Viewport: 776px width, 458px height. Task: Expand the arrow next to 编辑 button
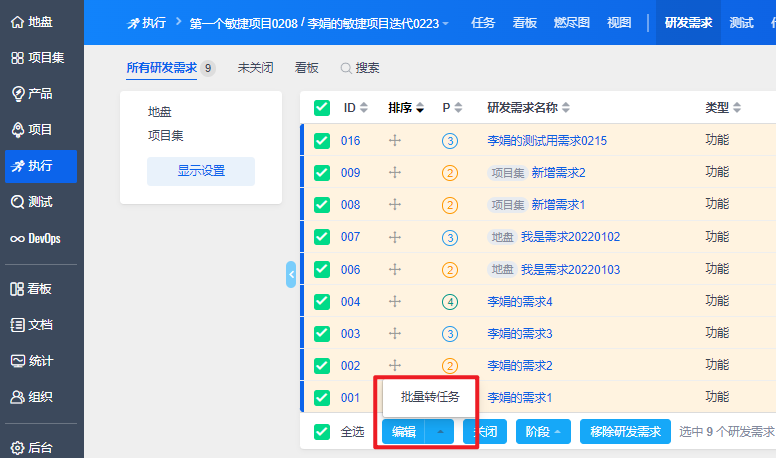[x=439, y=432]
